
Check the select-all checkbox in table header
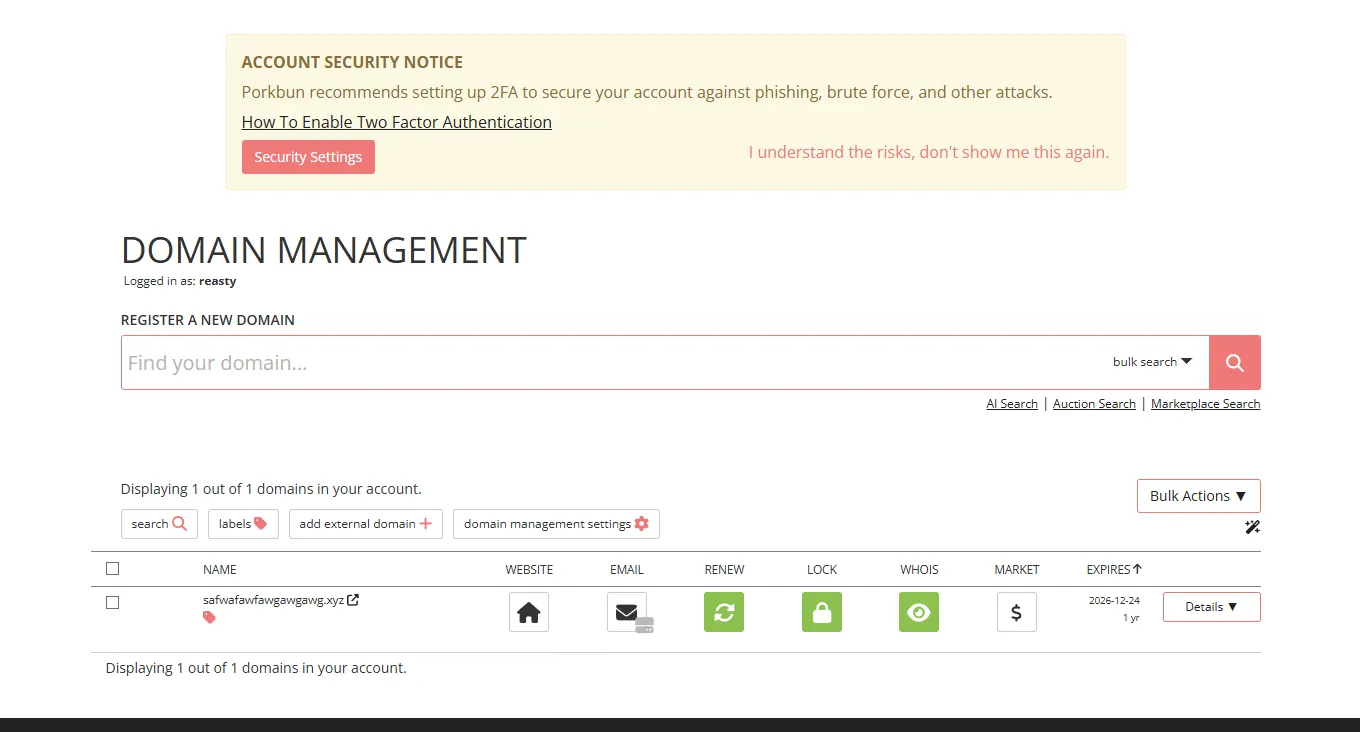[x=112, y=569]
